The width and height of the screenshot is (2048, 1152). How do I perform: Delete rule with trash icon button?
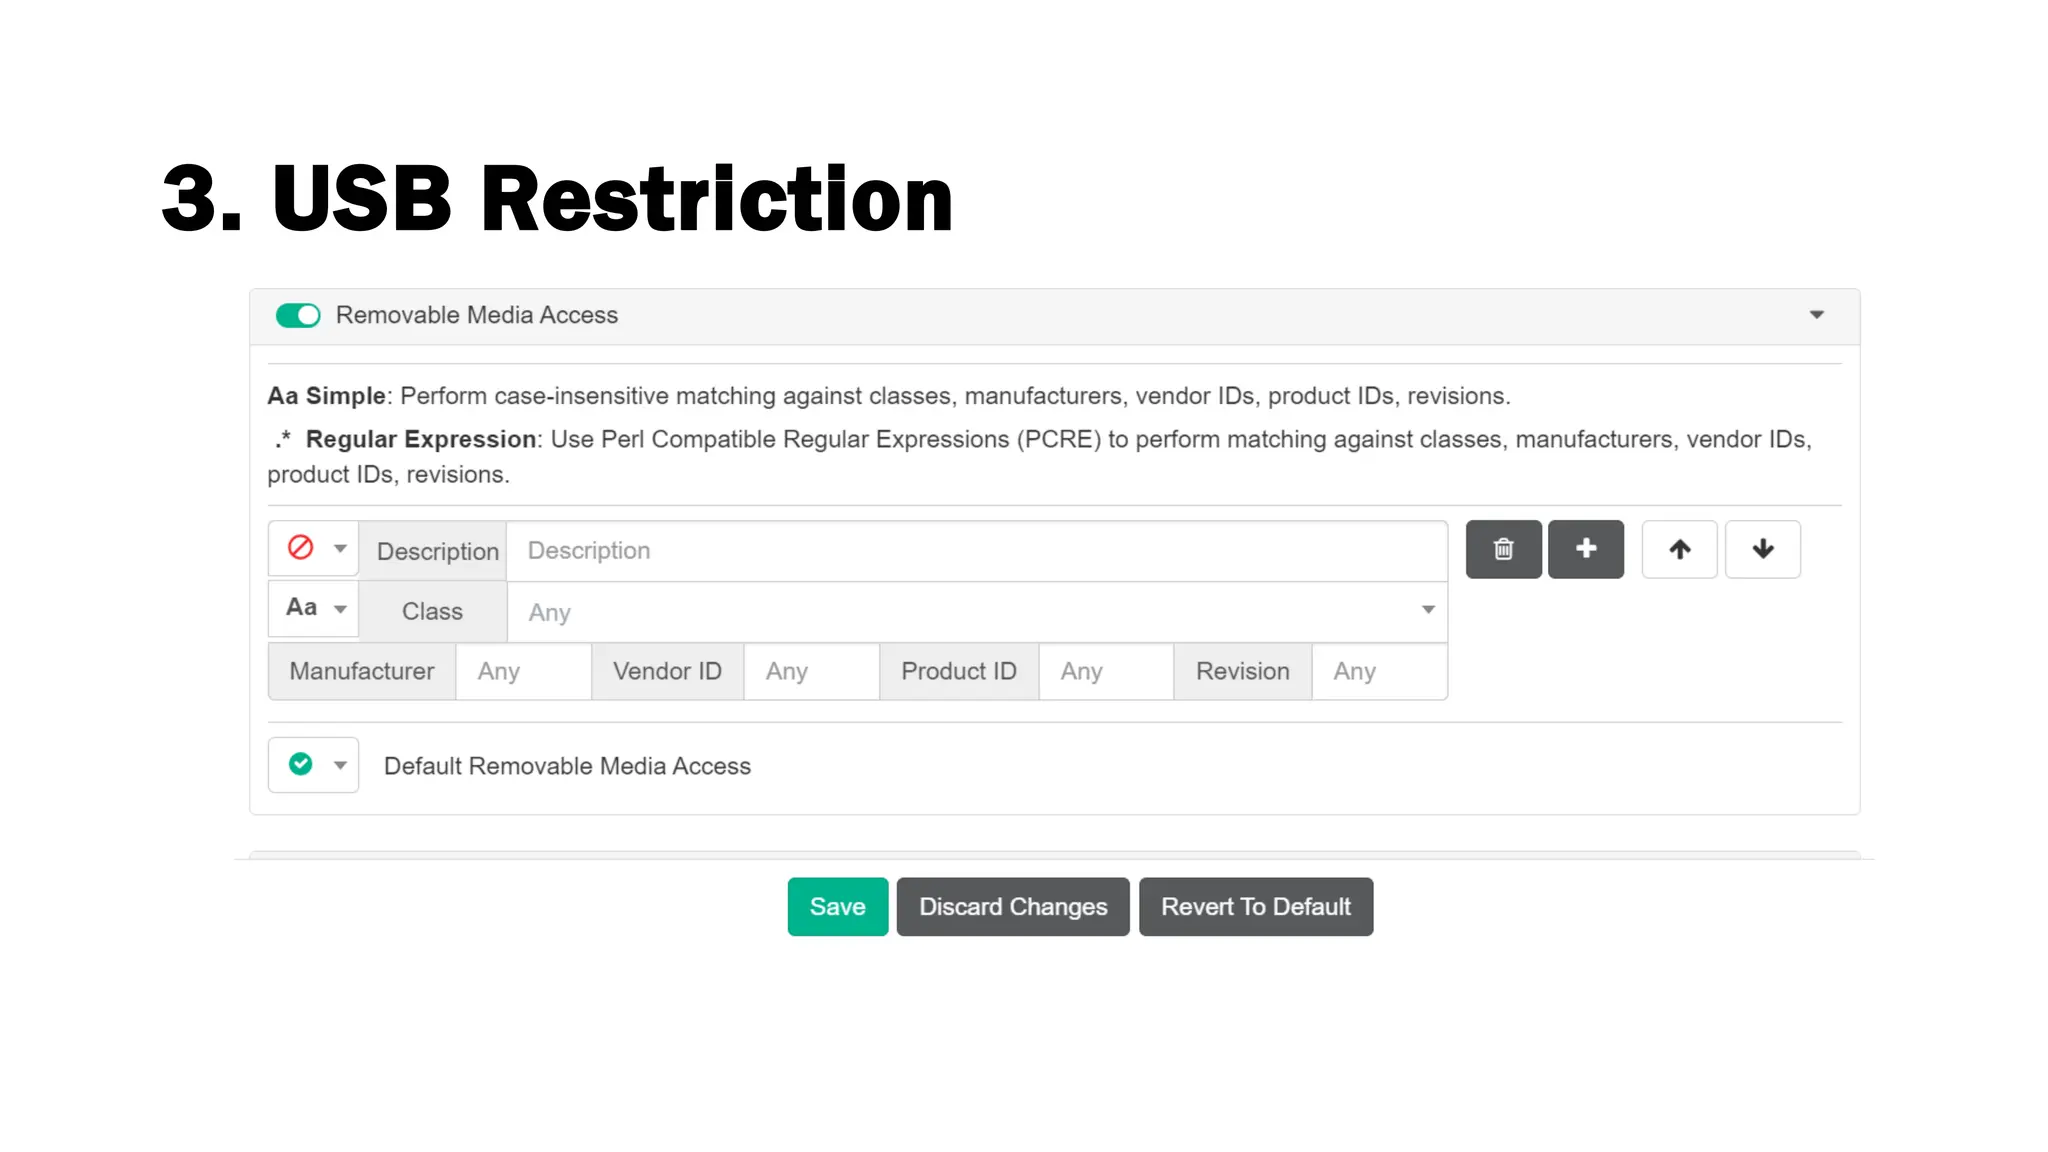tap(1503, 549)
